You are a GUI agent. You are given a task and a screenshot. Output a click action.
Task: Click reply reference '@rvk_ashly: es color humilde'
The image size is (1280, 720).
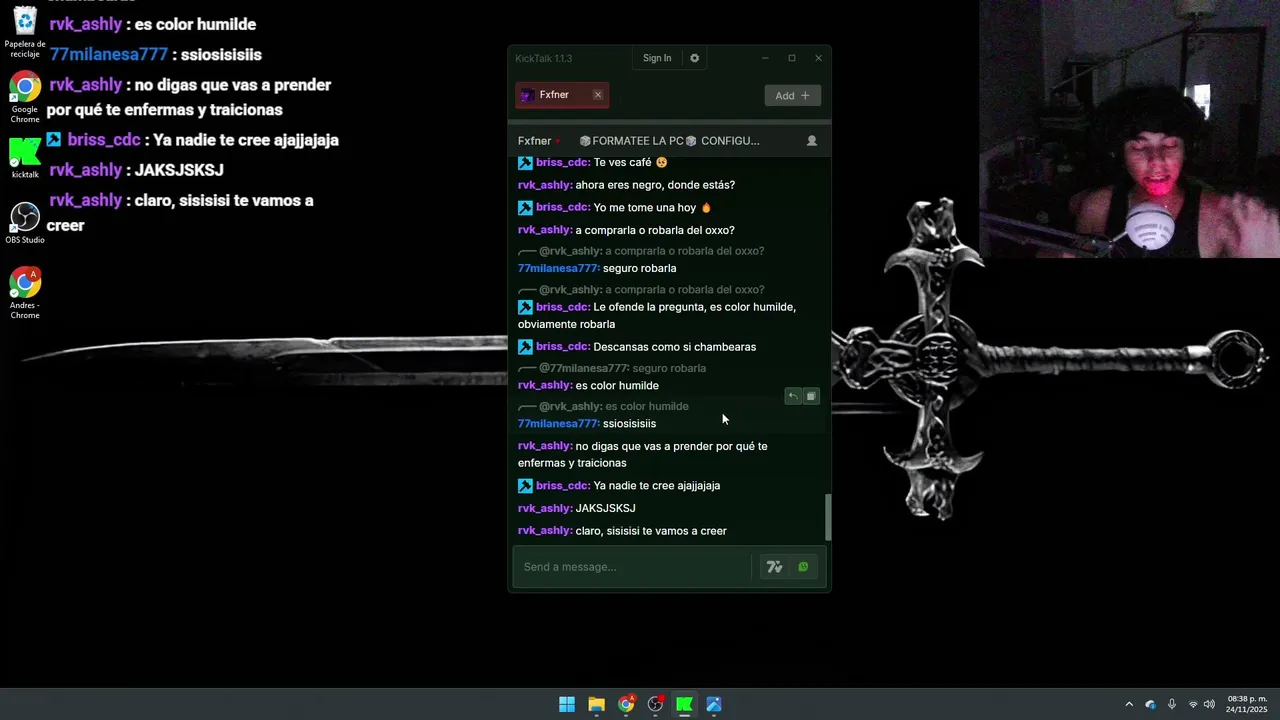(x=613, y=406)
